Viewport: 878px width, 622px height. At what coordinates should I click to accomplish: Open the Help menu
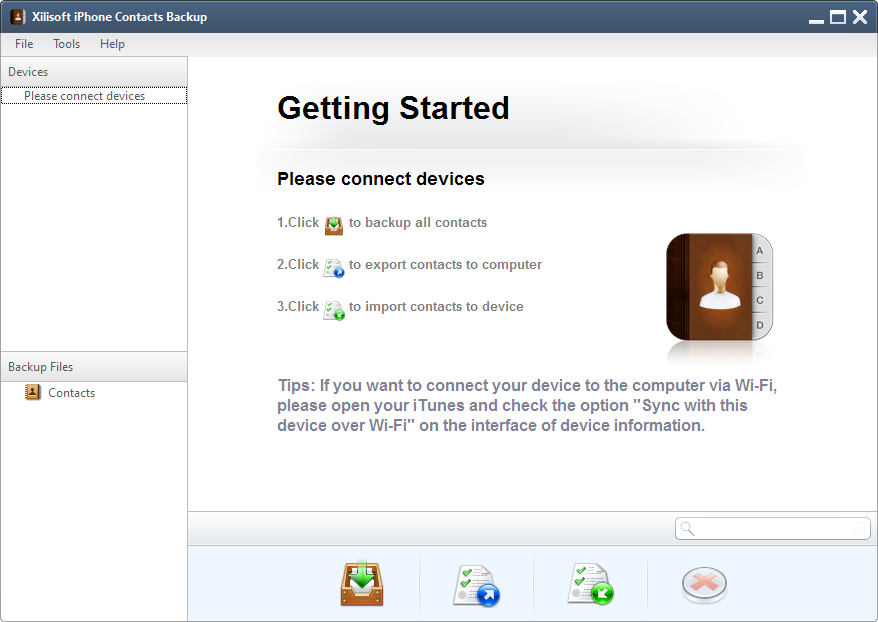click(x=112, y=44)
